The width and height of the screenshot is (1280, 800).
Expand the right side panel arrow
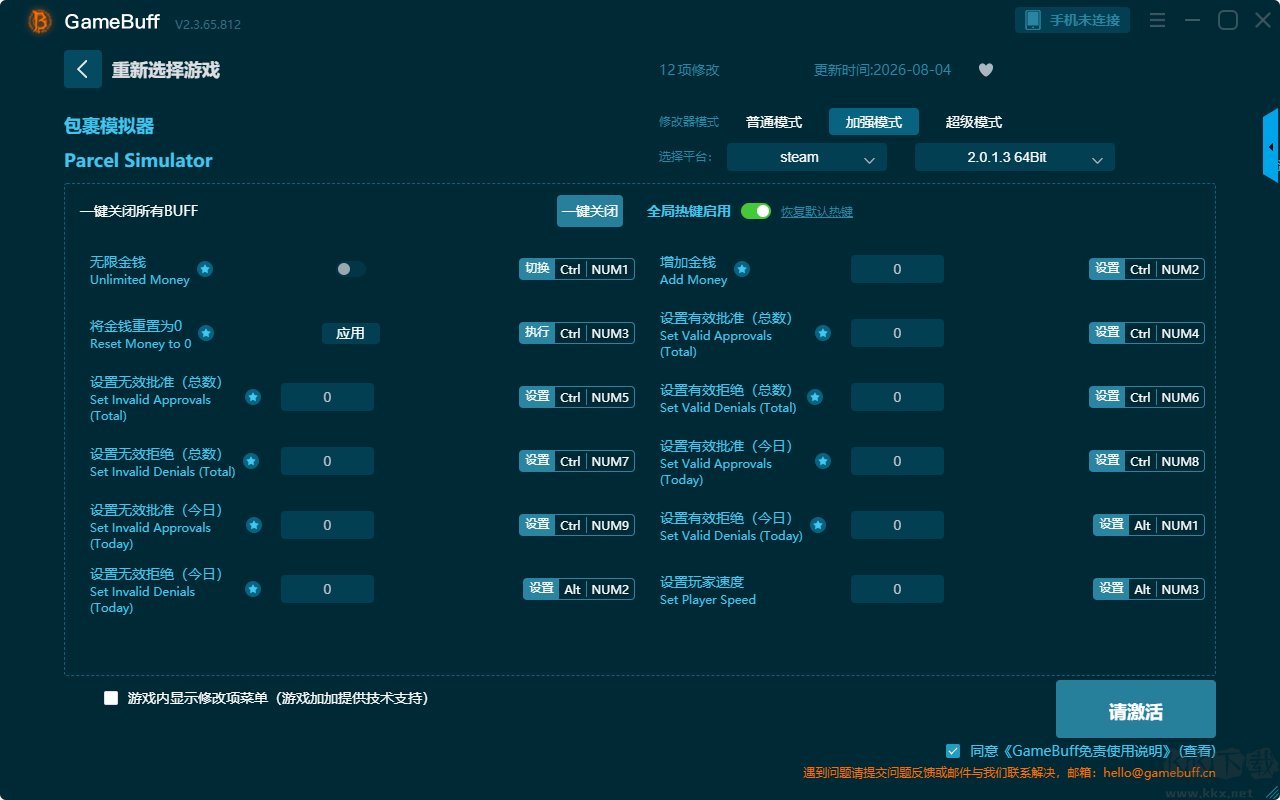(1271, 146)
